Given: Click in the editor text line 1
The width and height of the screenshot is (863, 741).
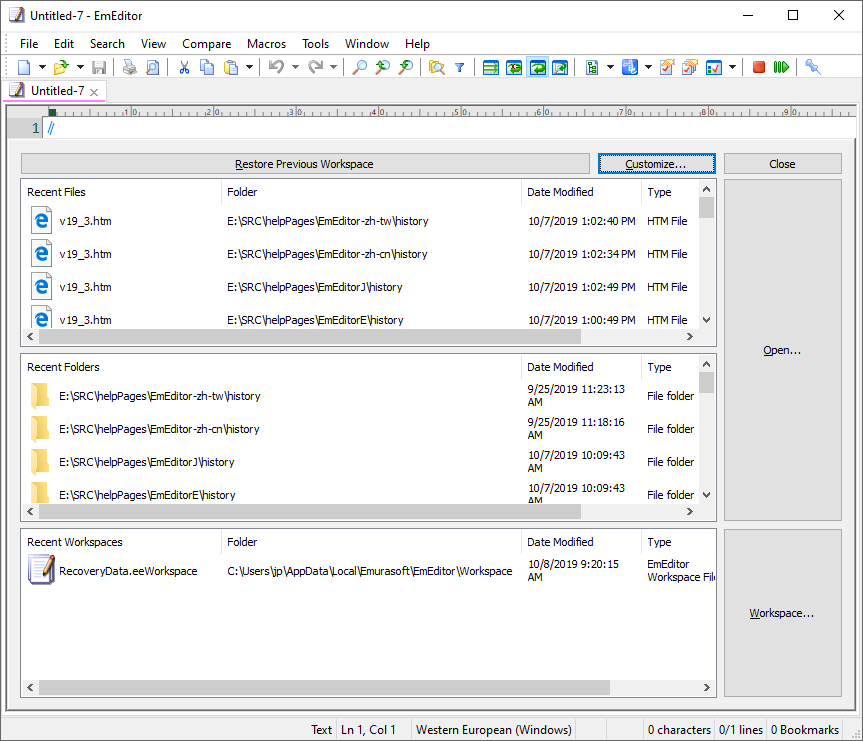Looking at the screenshot, I should point(450,128).
